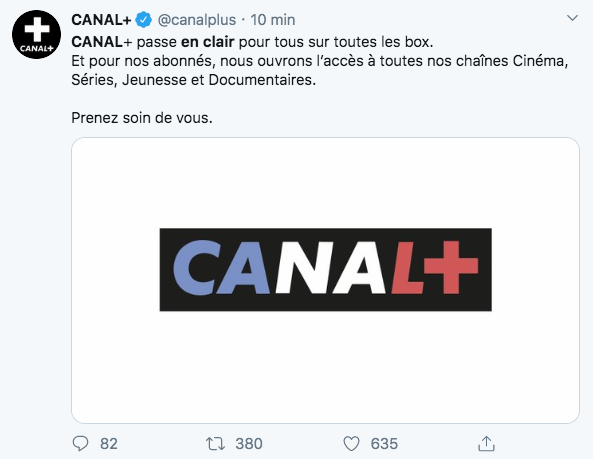593x459 pixels.
Task: Click the share upload icon
Action: pyautogui.click(x=486, y=443)
